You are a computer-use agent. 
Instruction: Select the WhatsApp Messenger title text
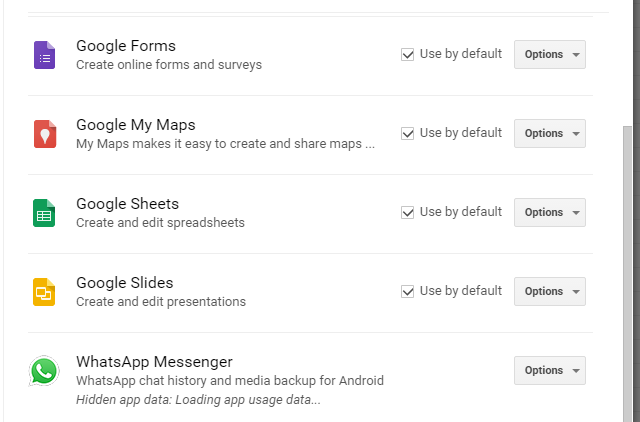154,362
